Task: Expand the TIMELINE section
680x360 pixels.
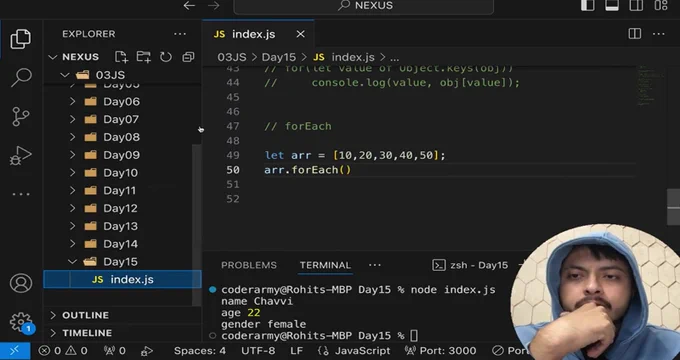Action: pyautogui.click(x=122, y=333)
